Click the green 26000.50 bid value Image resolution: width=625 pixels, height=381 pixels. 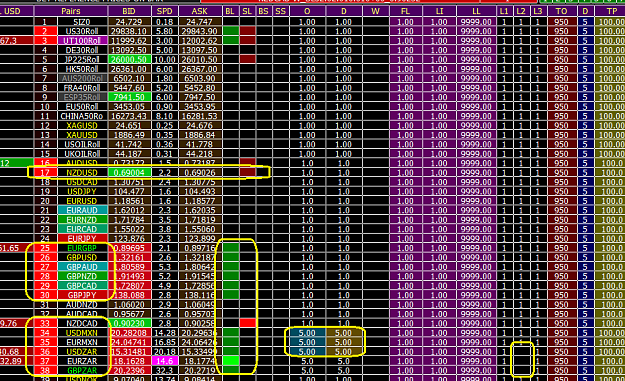[x=130, y=59]
